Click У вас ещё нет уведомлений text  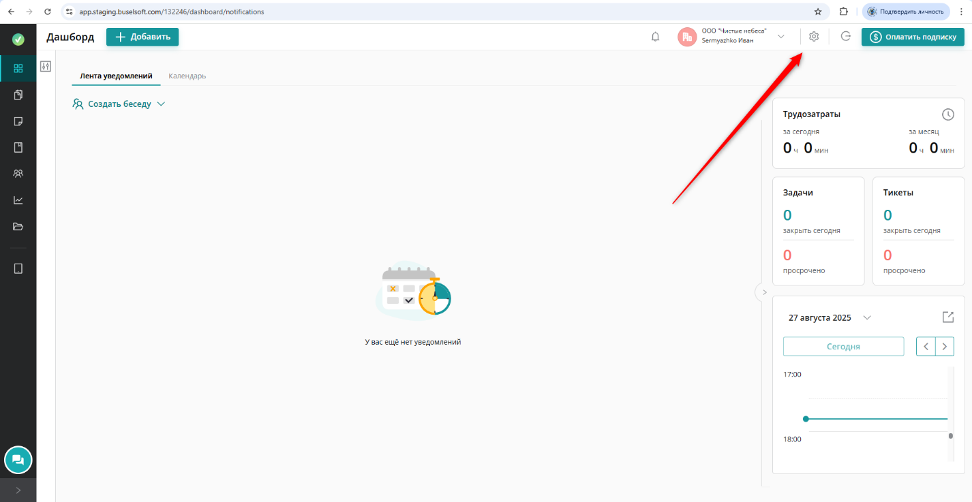click(413, 341)
